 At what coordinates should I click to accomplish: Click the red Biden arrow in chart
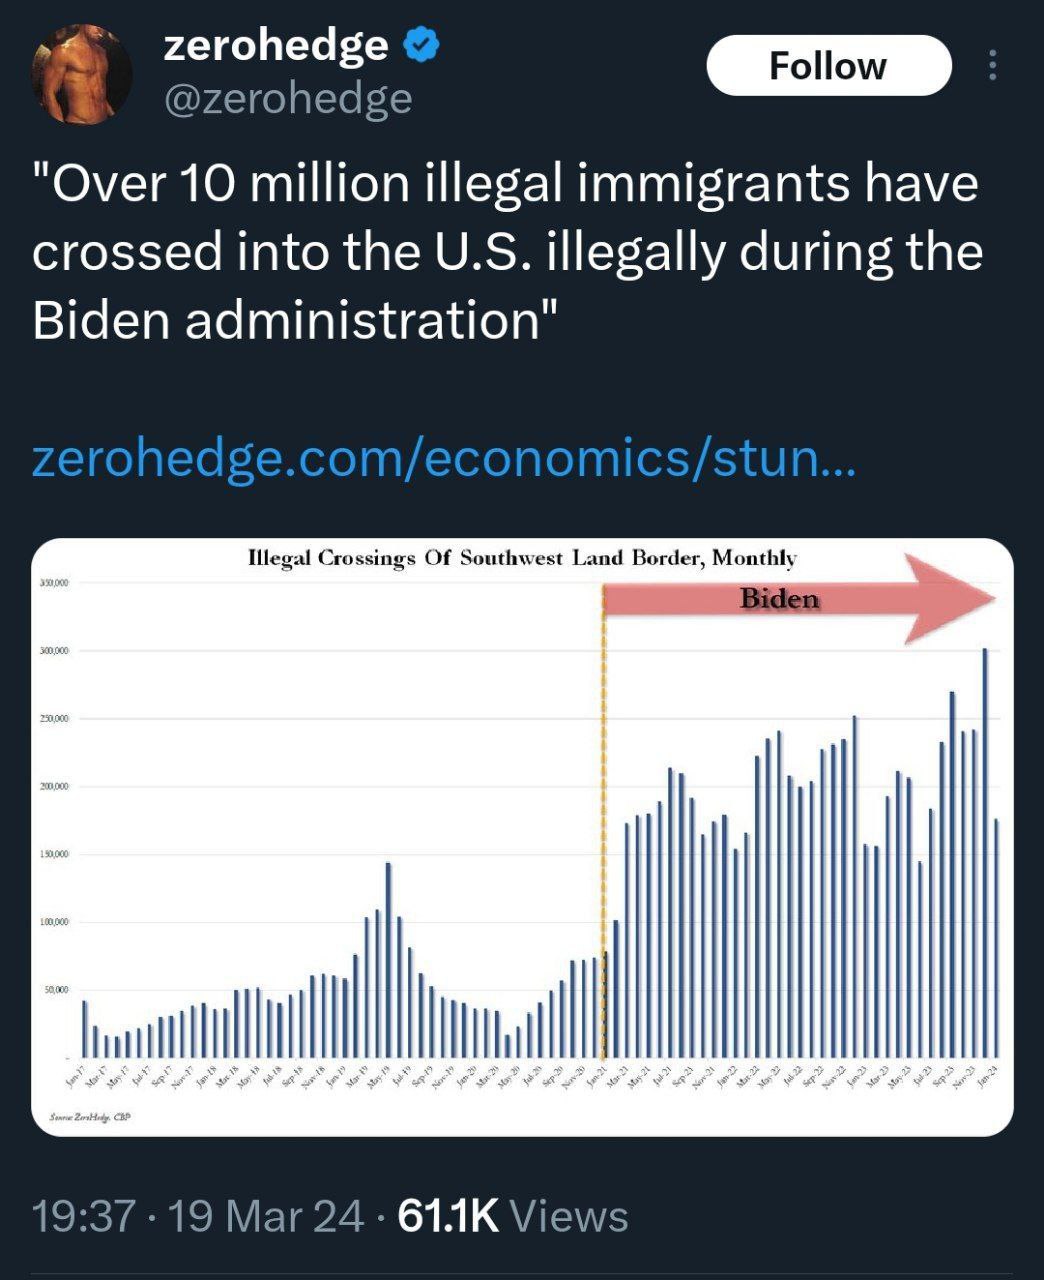(800, 598)
